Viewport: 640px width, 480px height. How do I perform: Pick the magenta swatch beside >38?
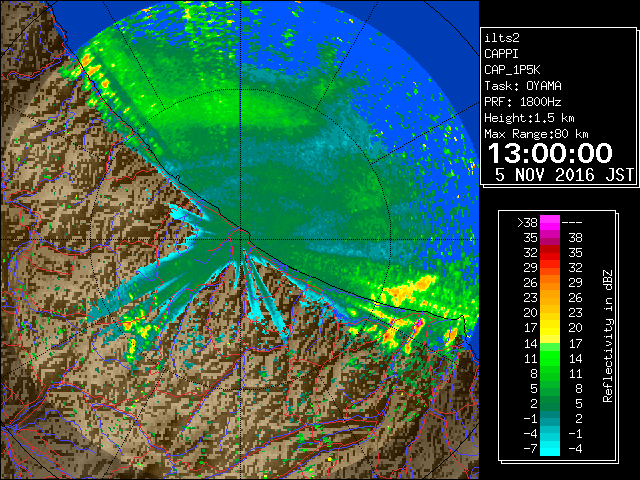click(x=550, y=223)
